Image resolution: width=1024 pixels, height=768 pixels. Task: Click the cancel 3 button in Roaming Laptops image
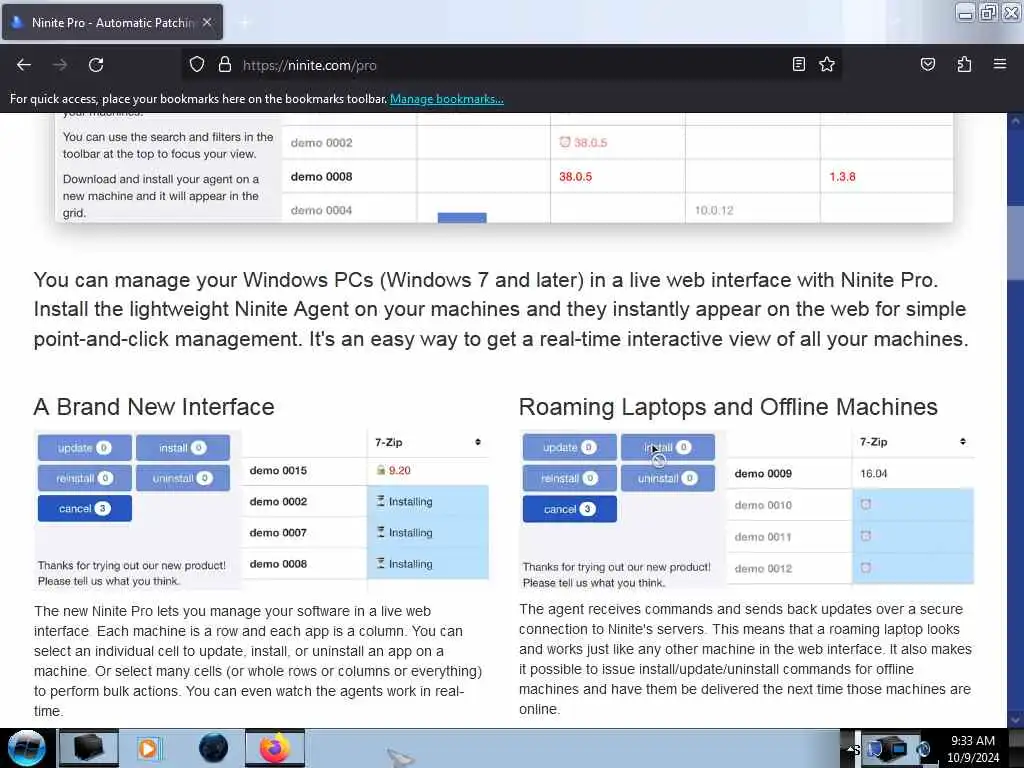point(569,509)
